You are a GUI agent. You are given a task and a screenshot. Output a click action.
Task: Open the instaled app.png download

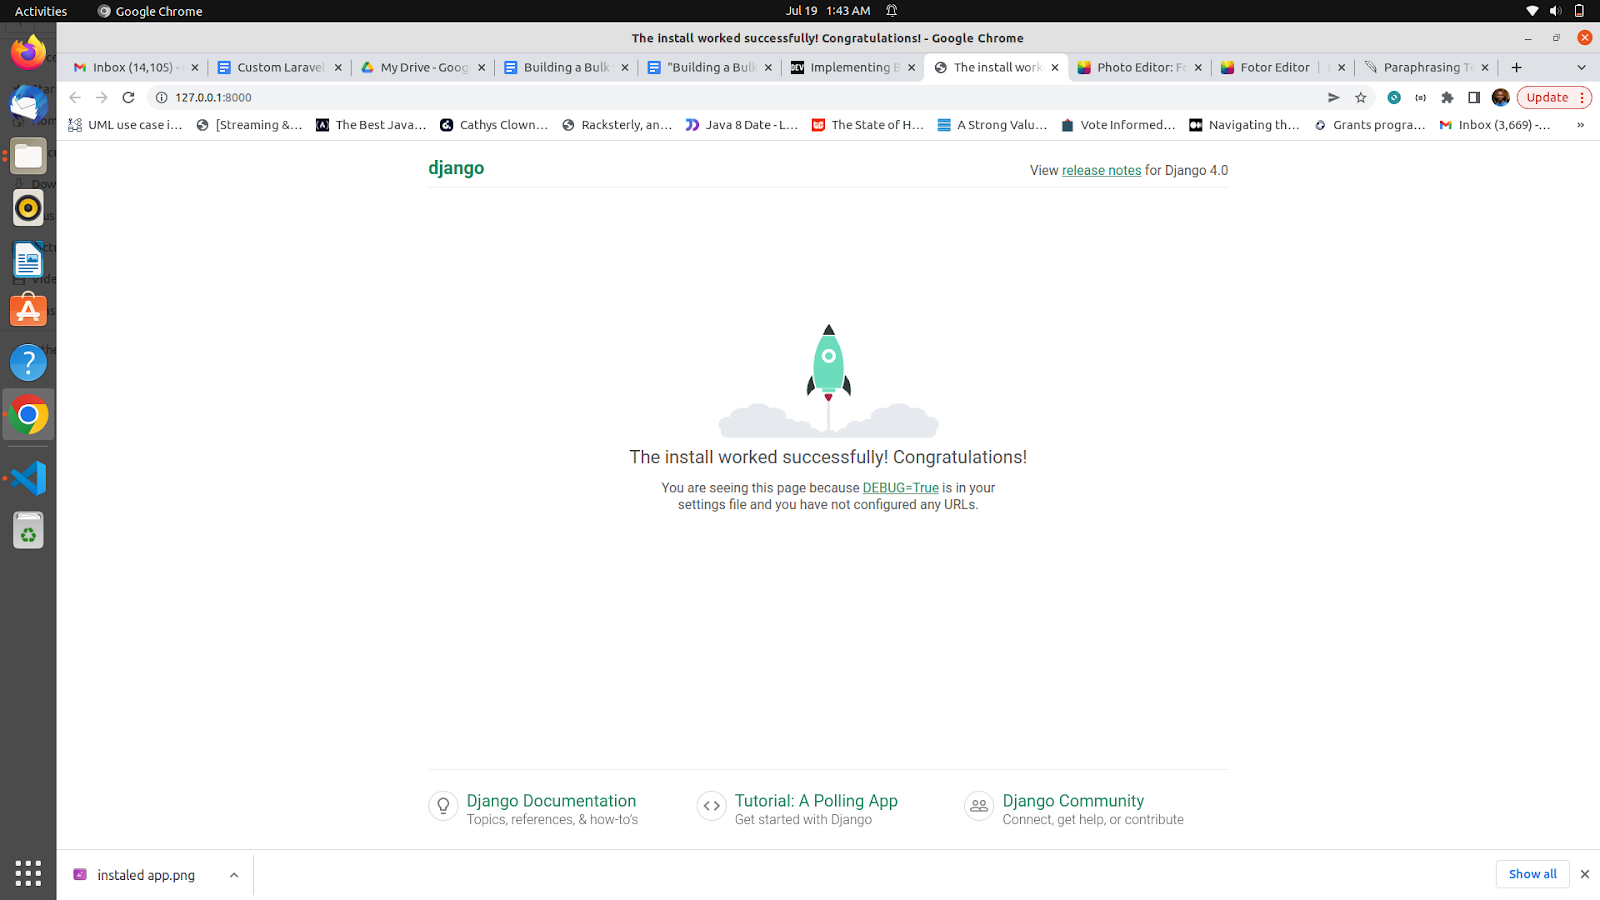click(x=145, y=875)
